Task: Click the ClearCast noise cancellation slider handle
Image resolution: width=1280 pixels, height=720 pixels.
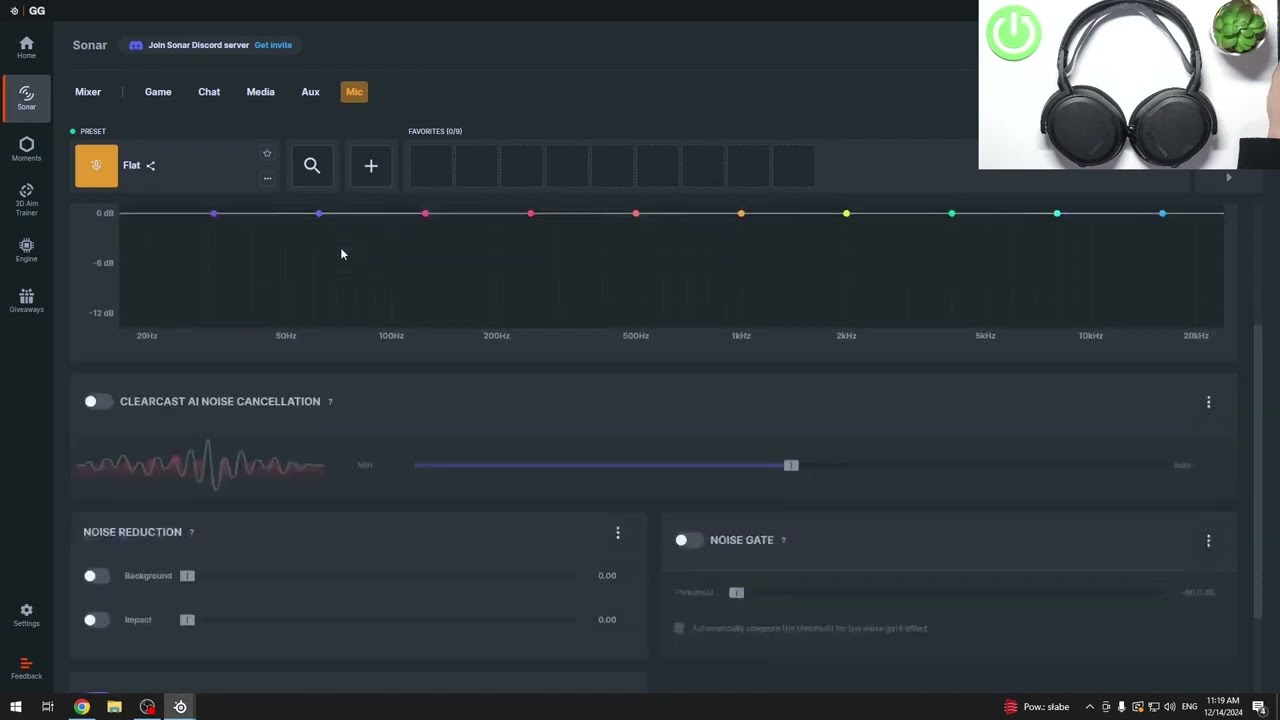Action: [x=791, y=465]
